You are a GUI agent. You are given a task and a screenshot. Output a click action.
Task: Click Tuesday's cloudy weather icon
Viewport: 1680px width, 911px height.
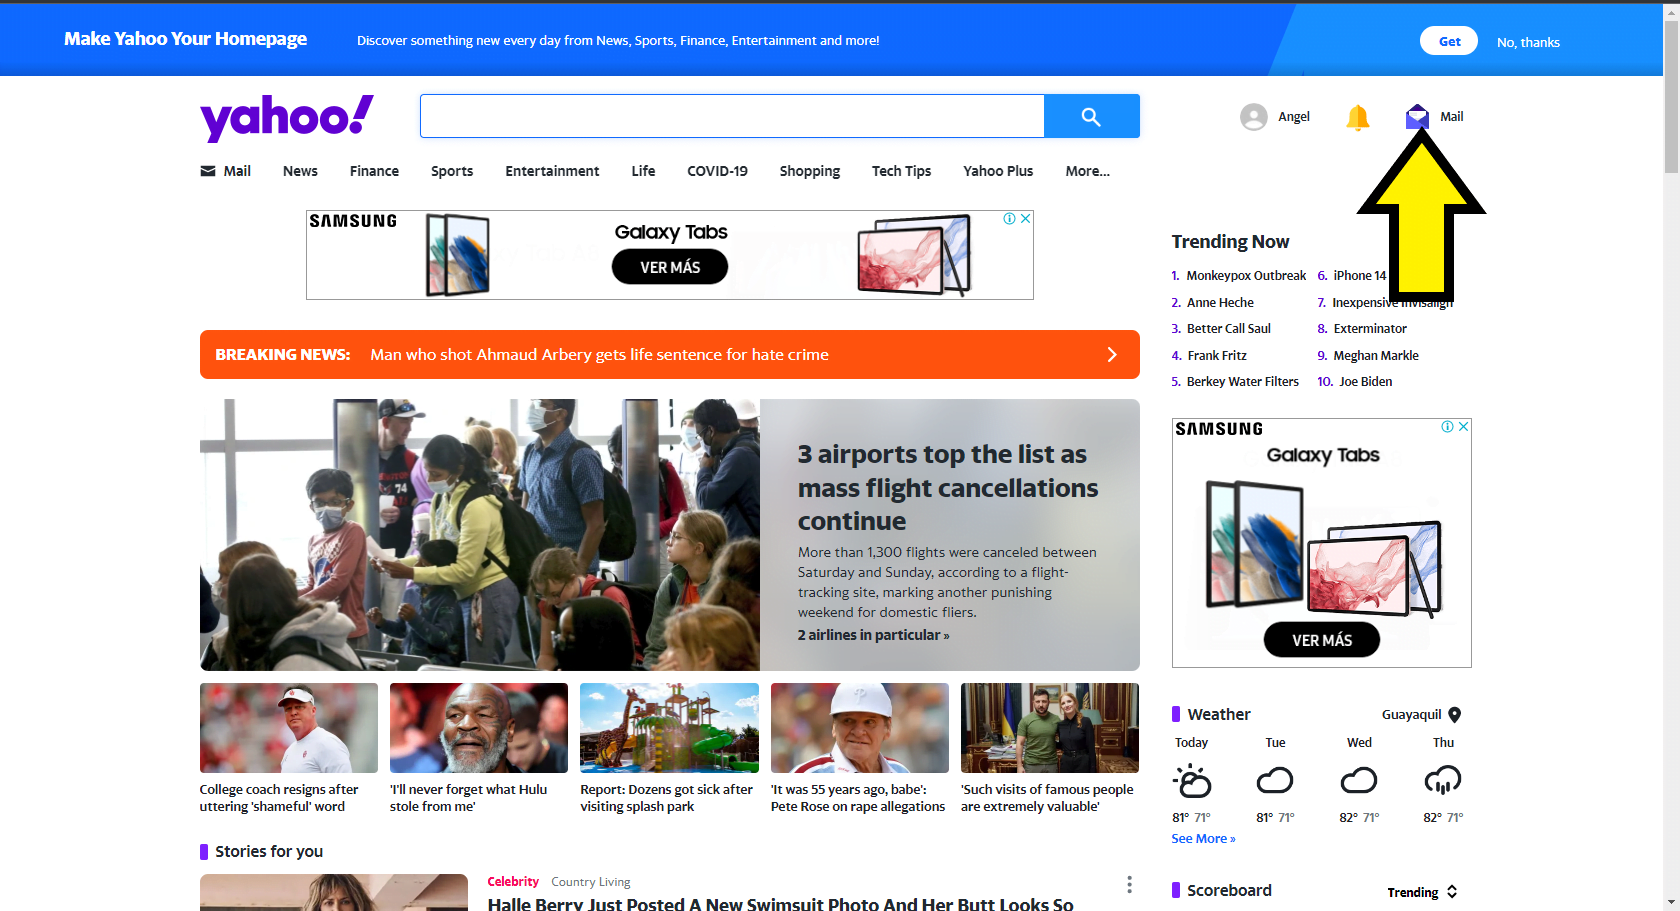(1275, 780)
